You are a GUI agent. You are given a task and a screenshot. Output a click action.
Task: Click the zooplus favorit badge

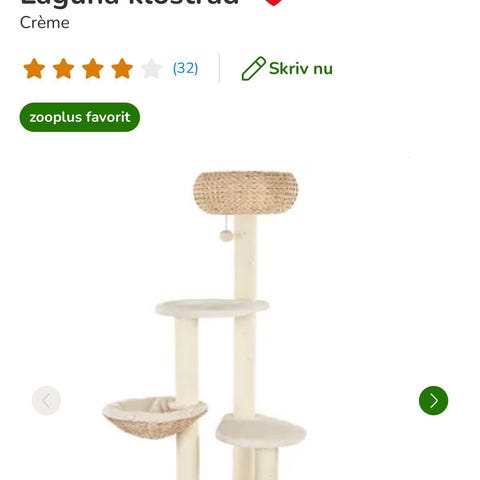point(80,117)
